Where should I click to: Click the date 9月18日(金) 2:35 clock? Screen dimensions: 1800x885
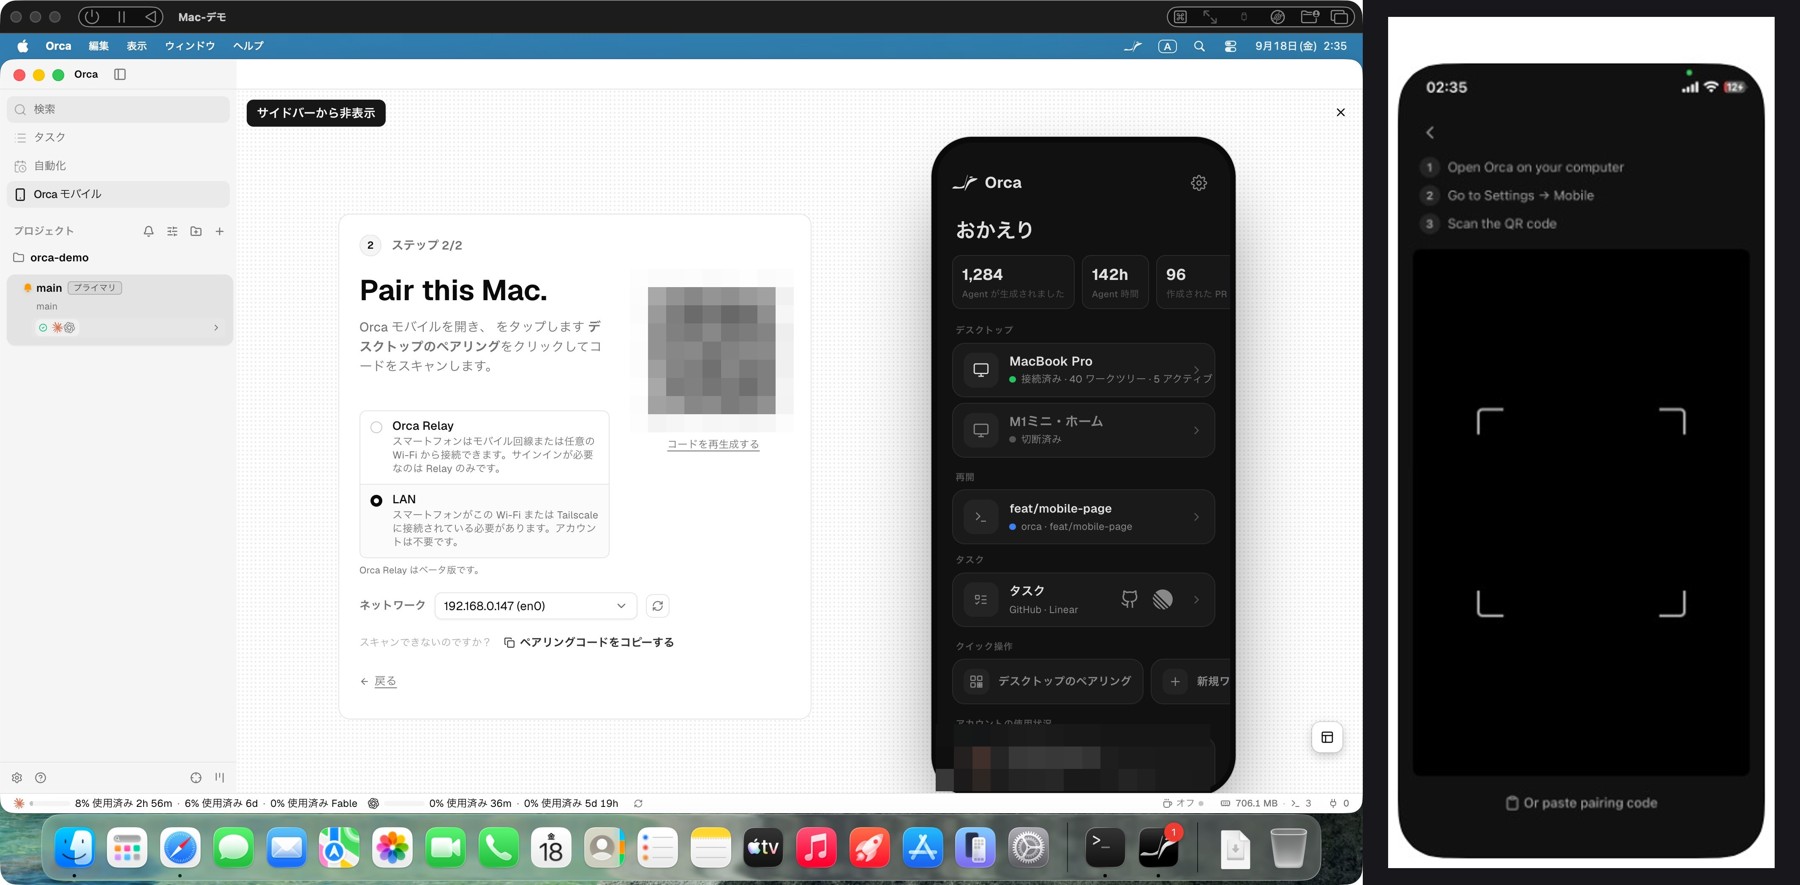pyautogui.click(x=1301, y=46)
